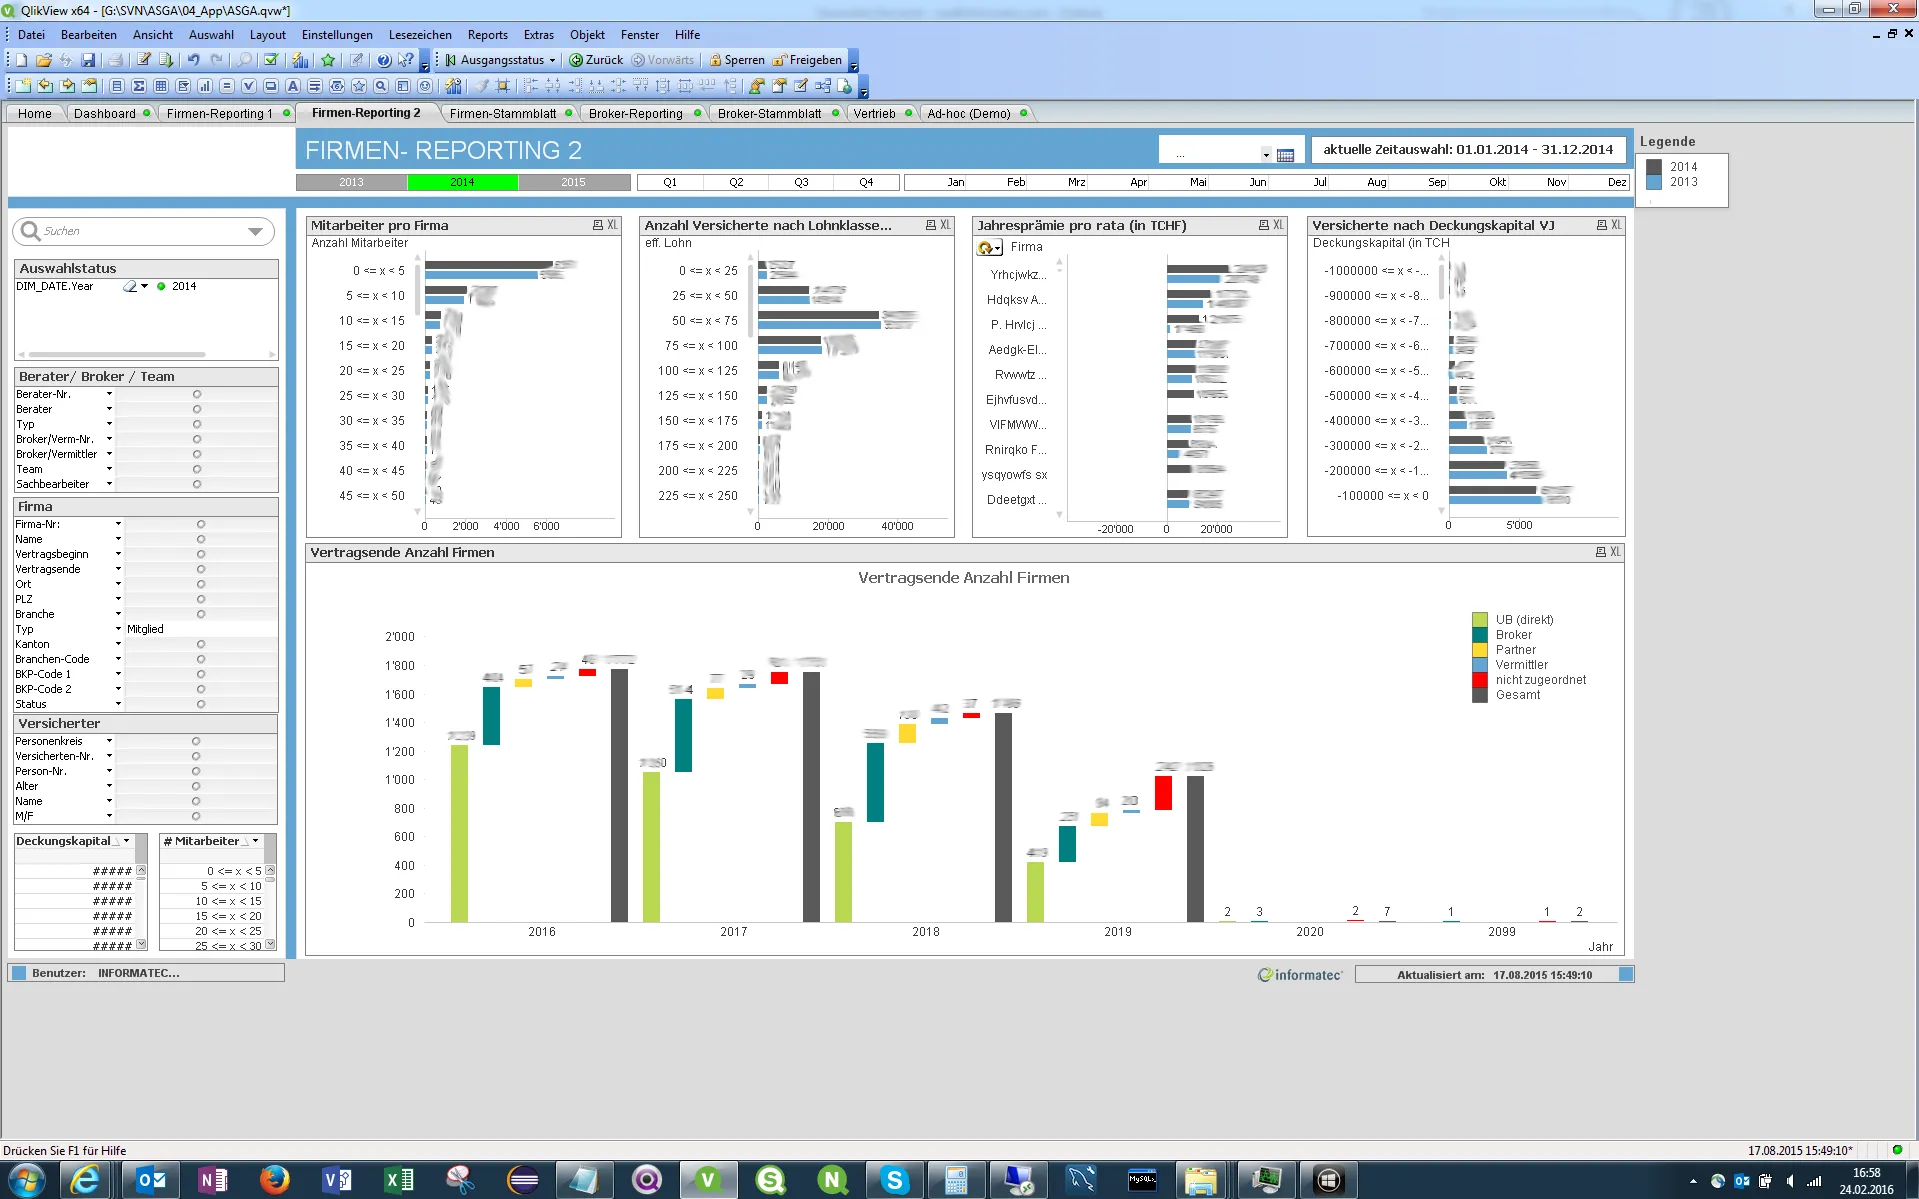Open the Lesezeichen menu
The image size is (1919, 1199).
tap(420, 35)
